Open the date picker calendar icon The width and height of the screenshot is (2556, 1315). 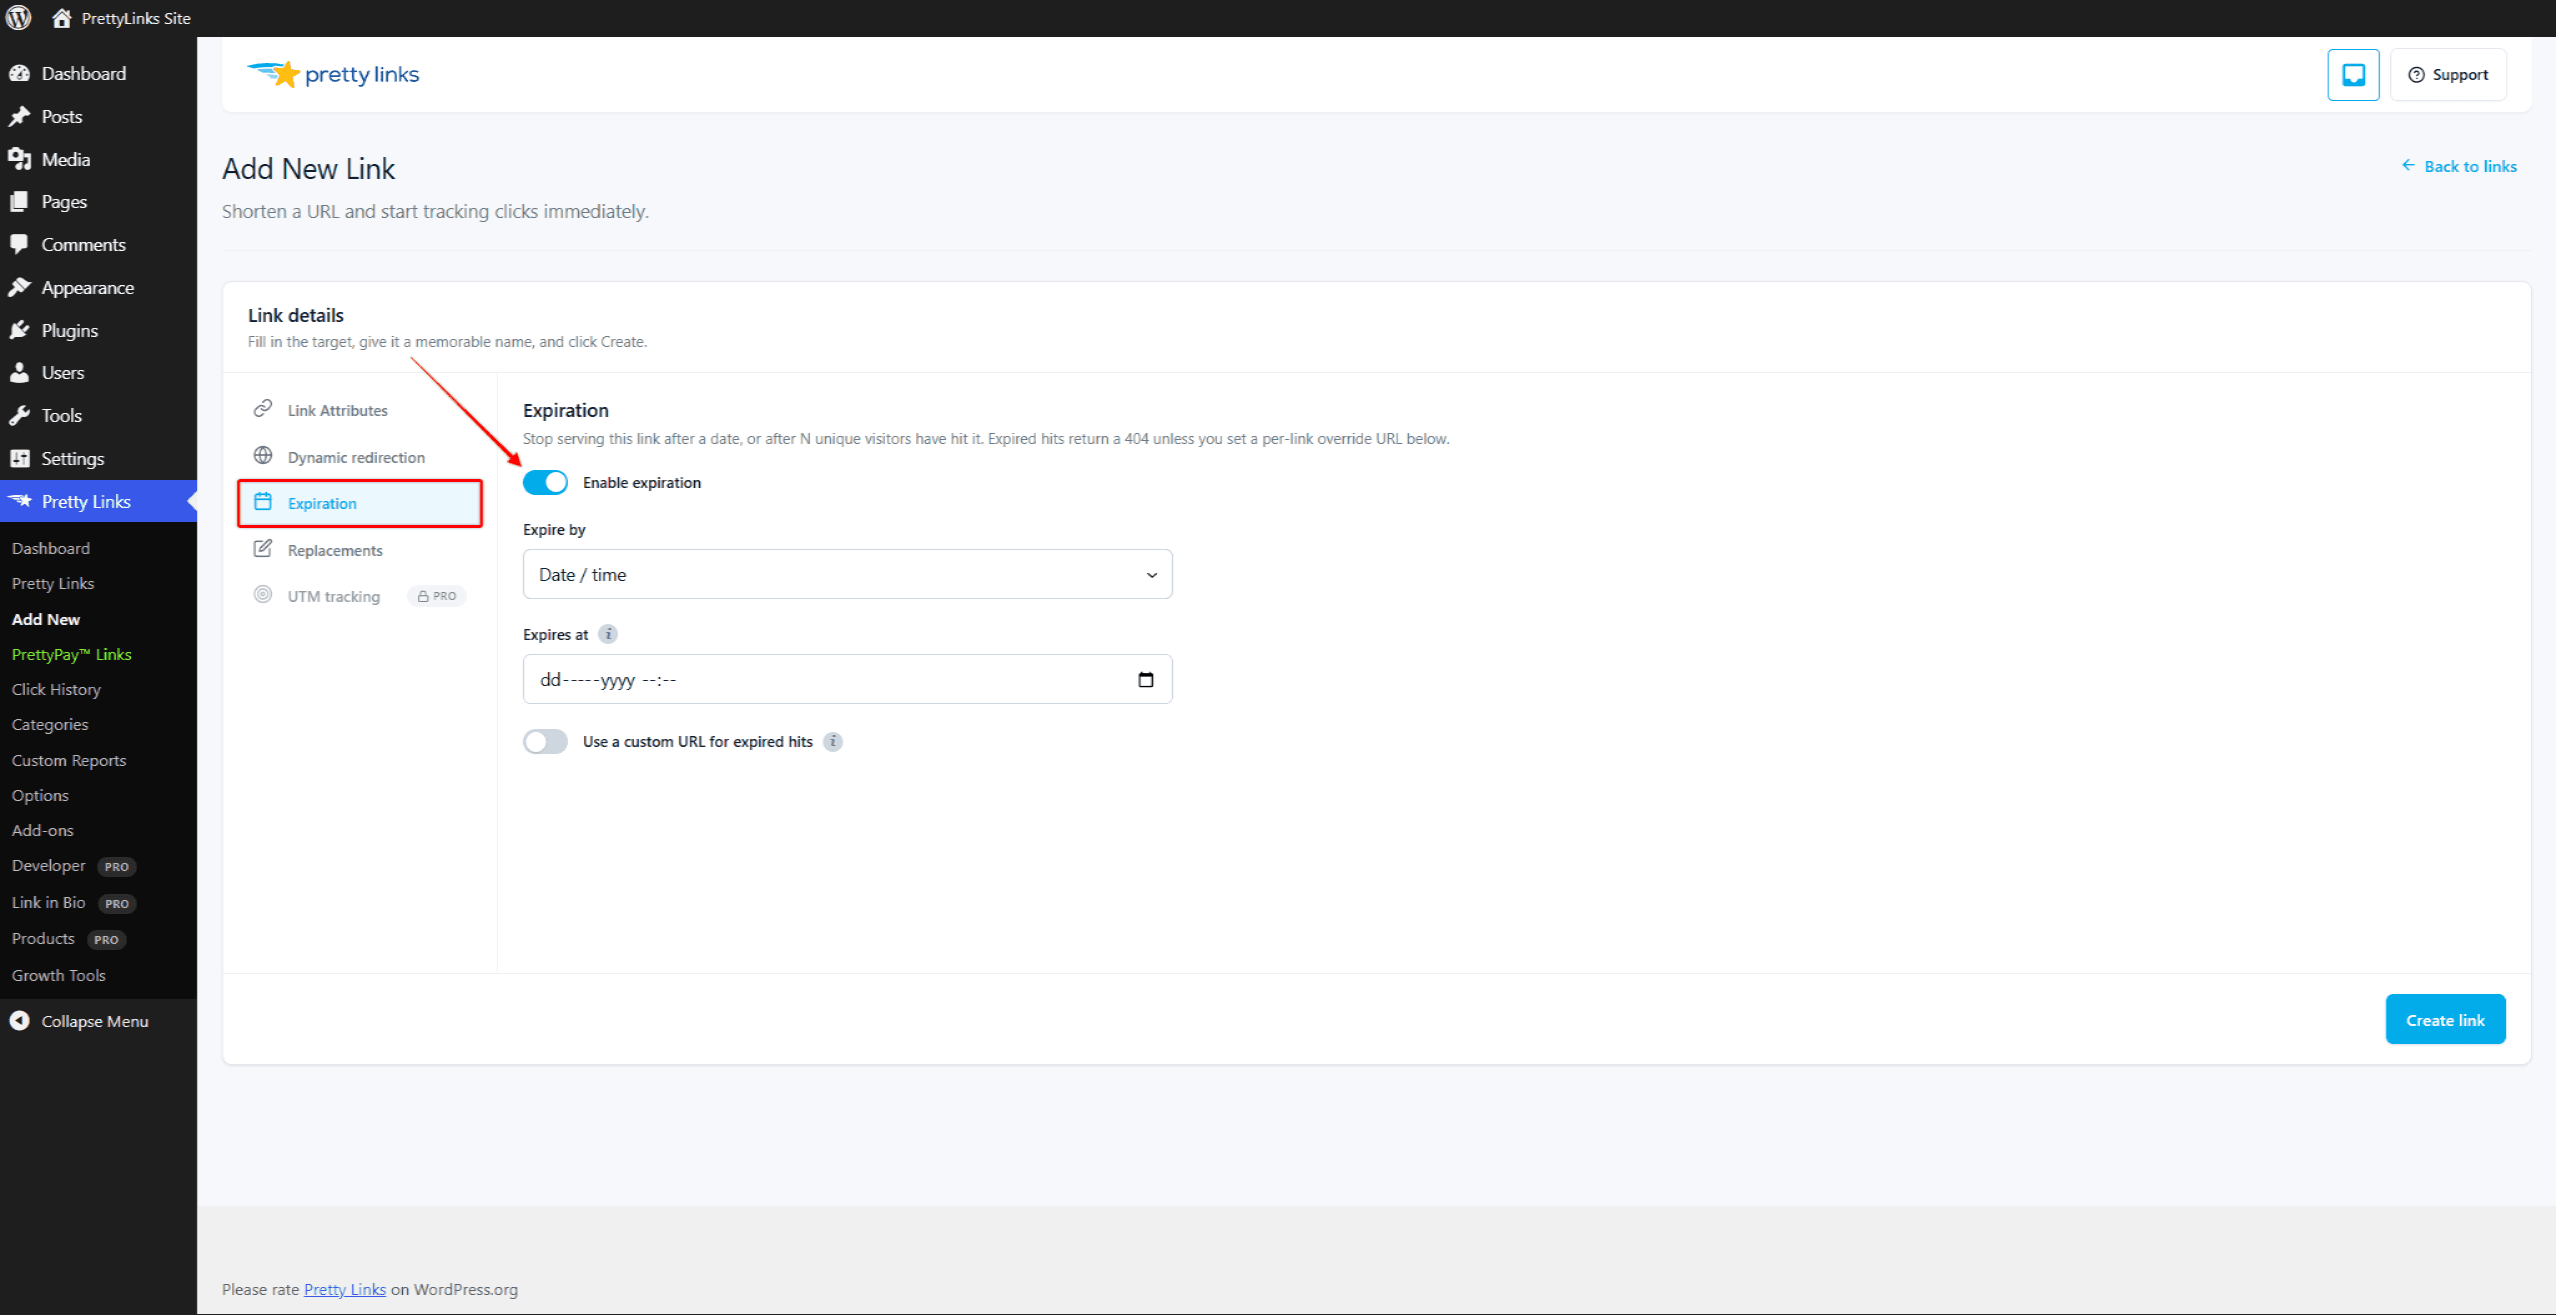1146,680
